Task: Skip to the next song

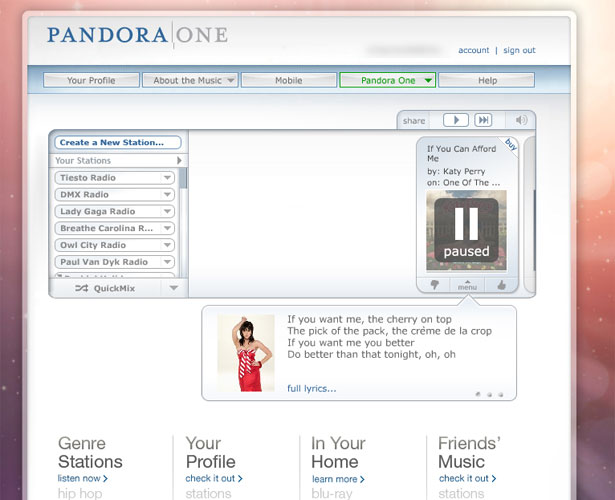Action: [483, 120]
